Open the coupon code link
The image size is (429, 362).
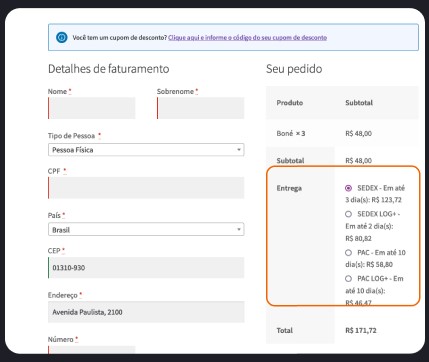point(247,38)
